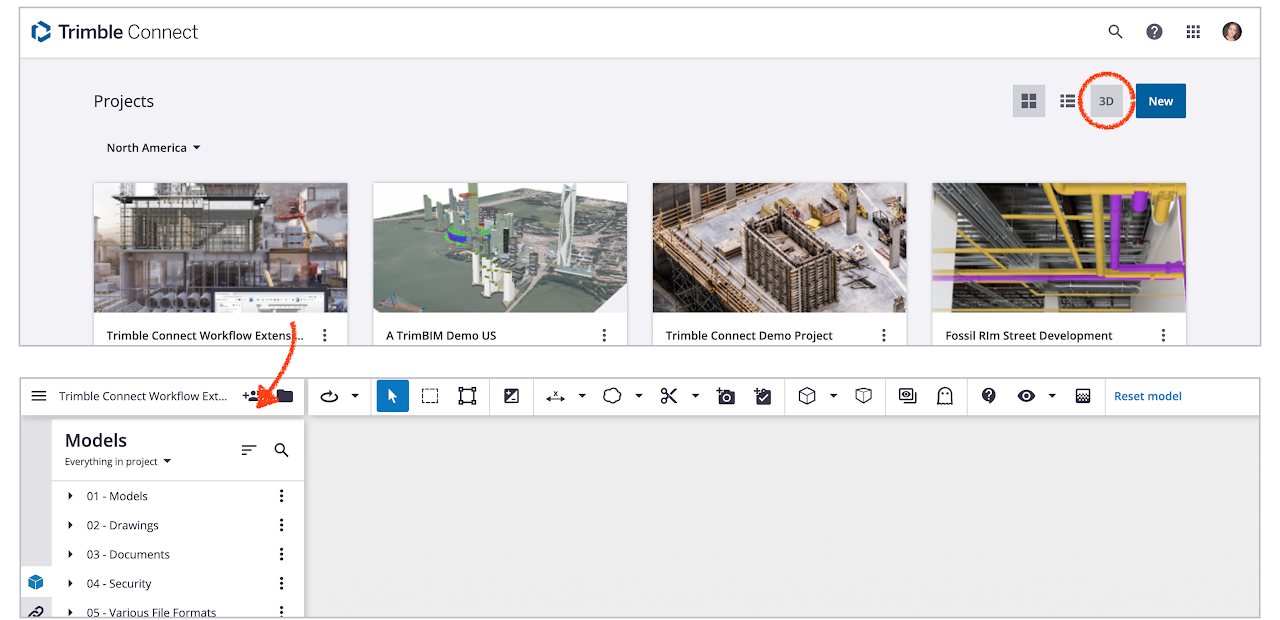Open the markup tool
The width and height of the screenshot is (1280, 620).
(763, 396)
